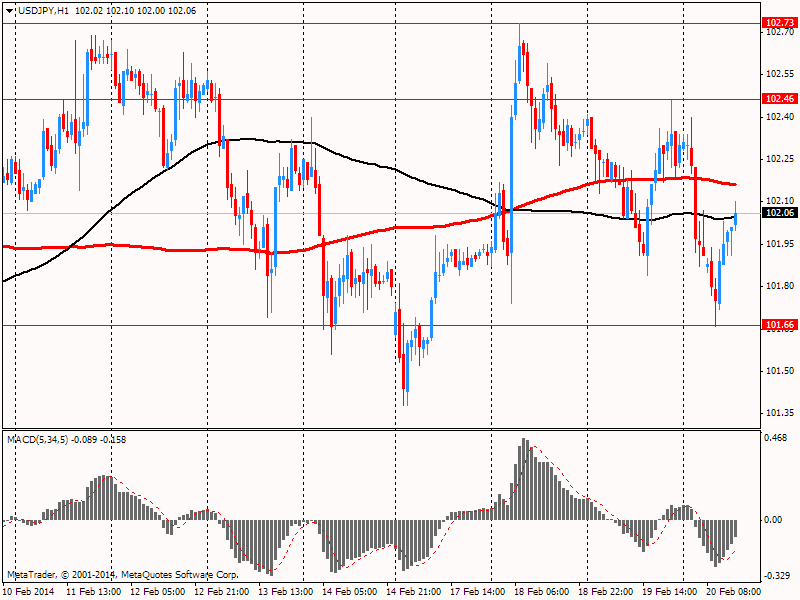This screenshot has width=800, height=600.
Task: Click the 13 Feb 13:00 time label
Action: click(286, 591)
